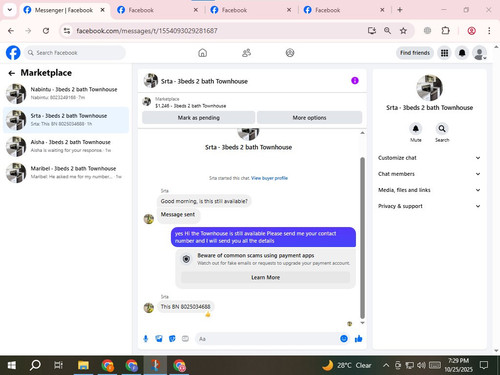Click More options button
The image size is (500, 375).
point(309,118)
